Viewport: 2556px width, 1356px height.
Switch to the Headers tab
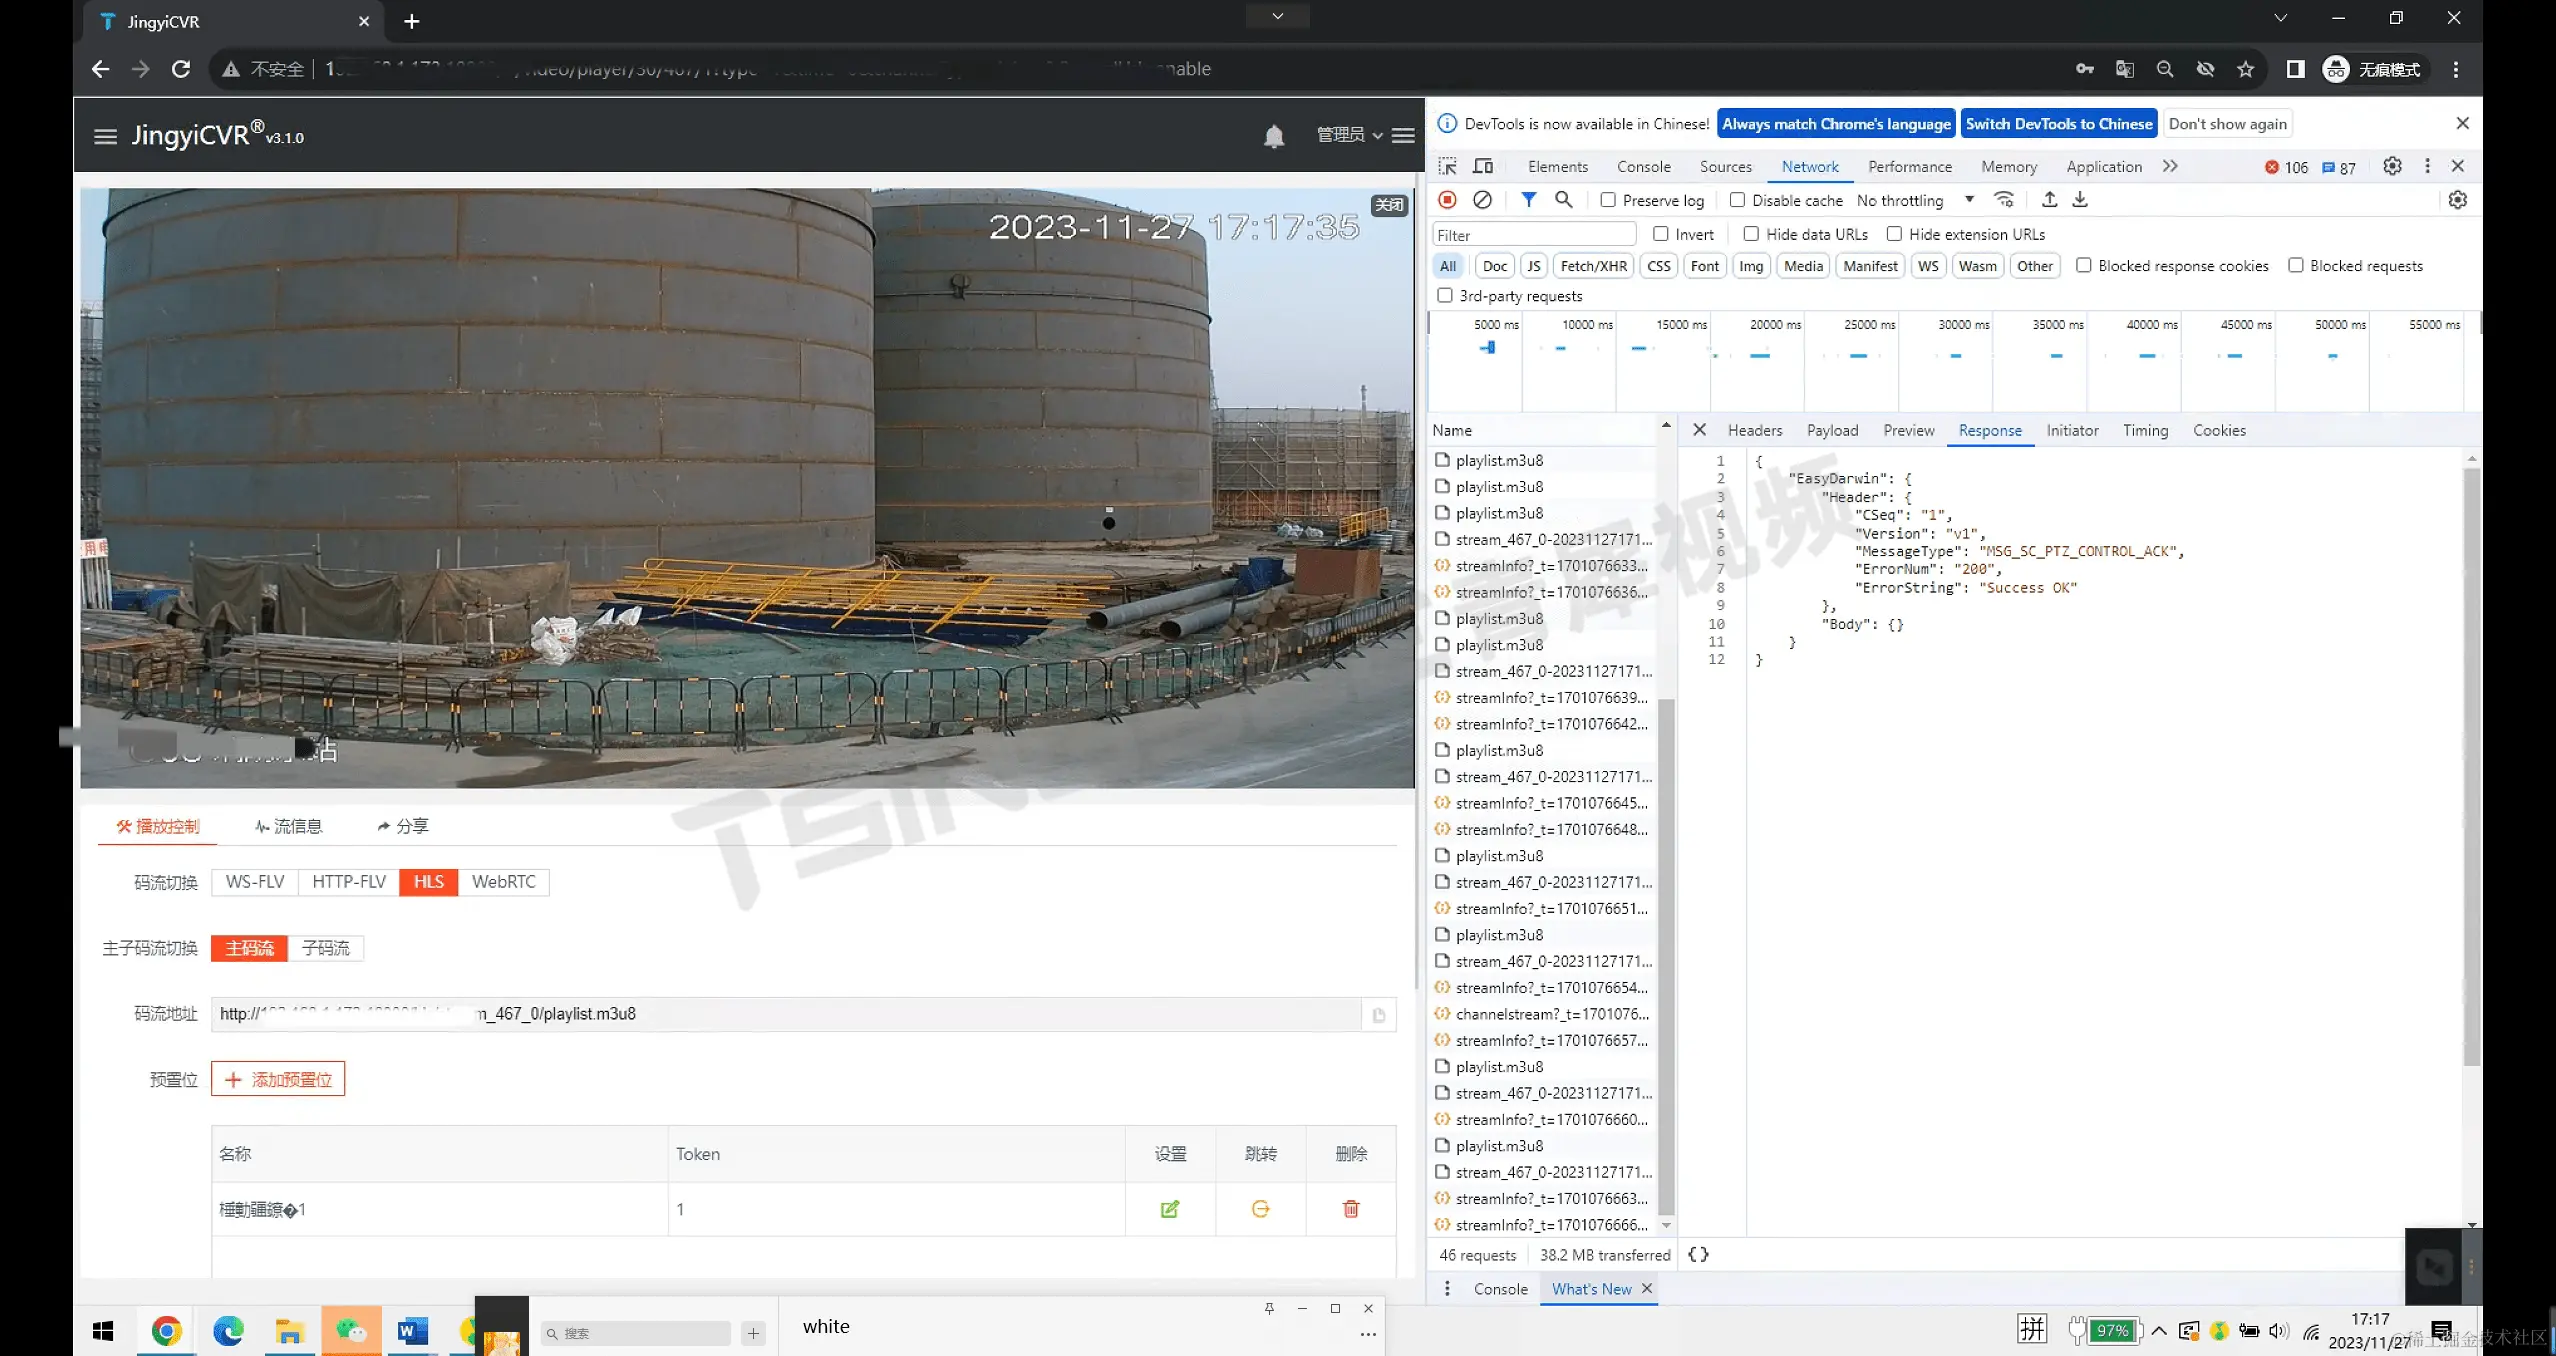click(1754, 430)
